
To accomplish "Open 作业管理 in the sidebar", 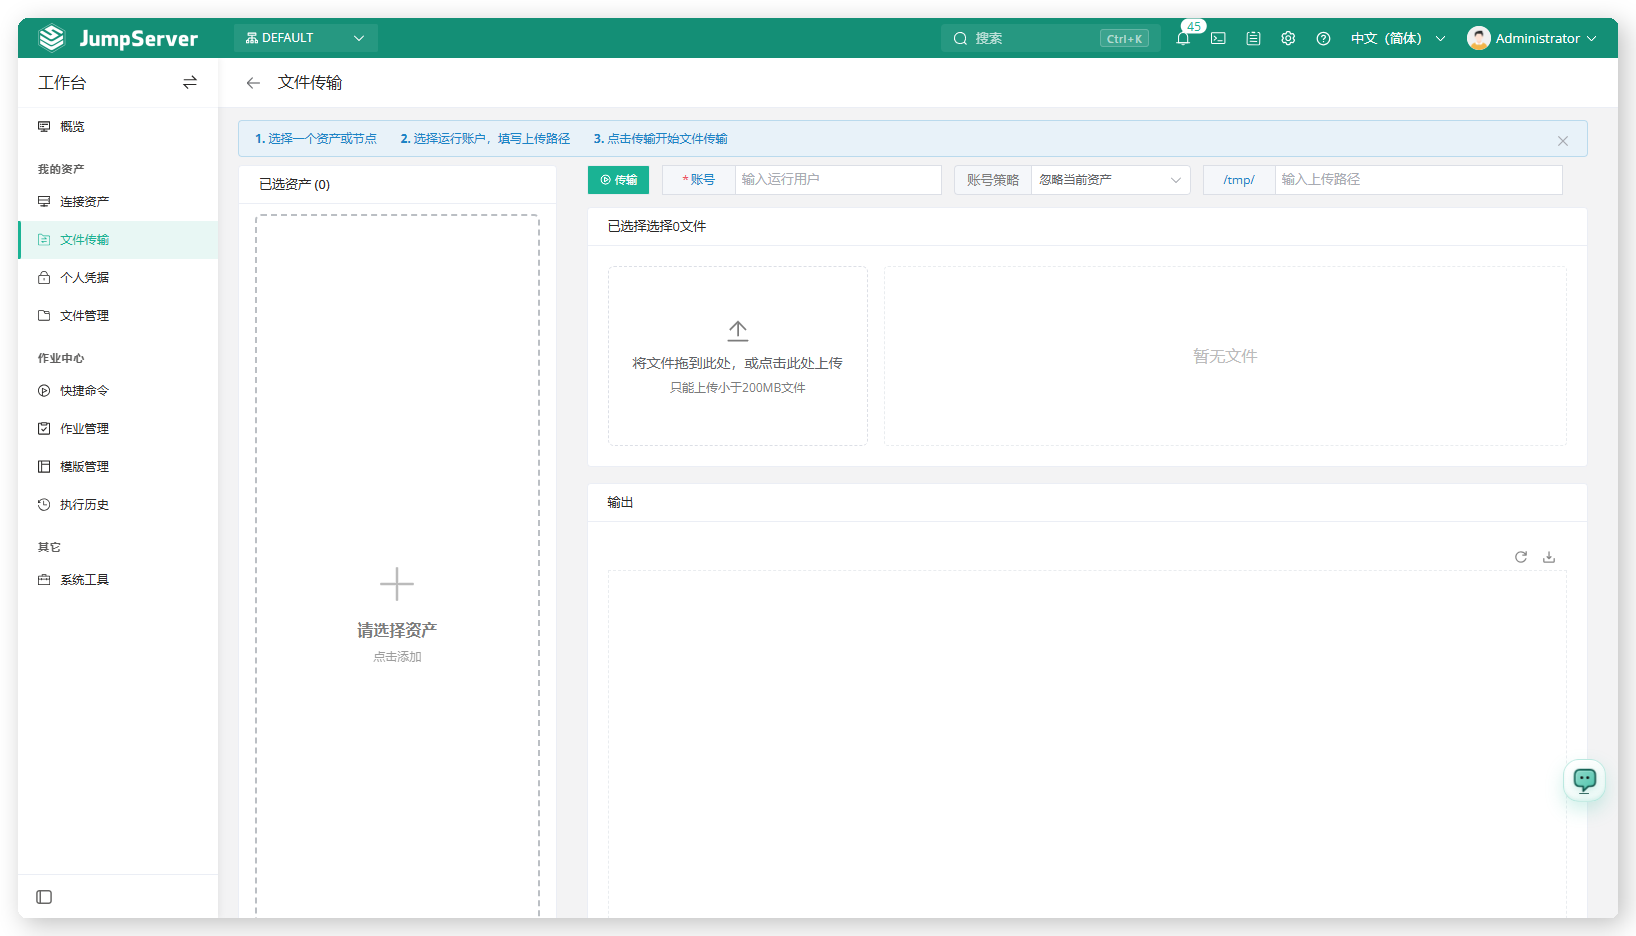I will coord(118,429).
